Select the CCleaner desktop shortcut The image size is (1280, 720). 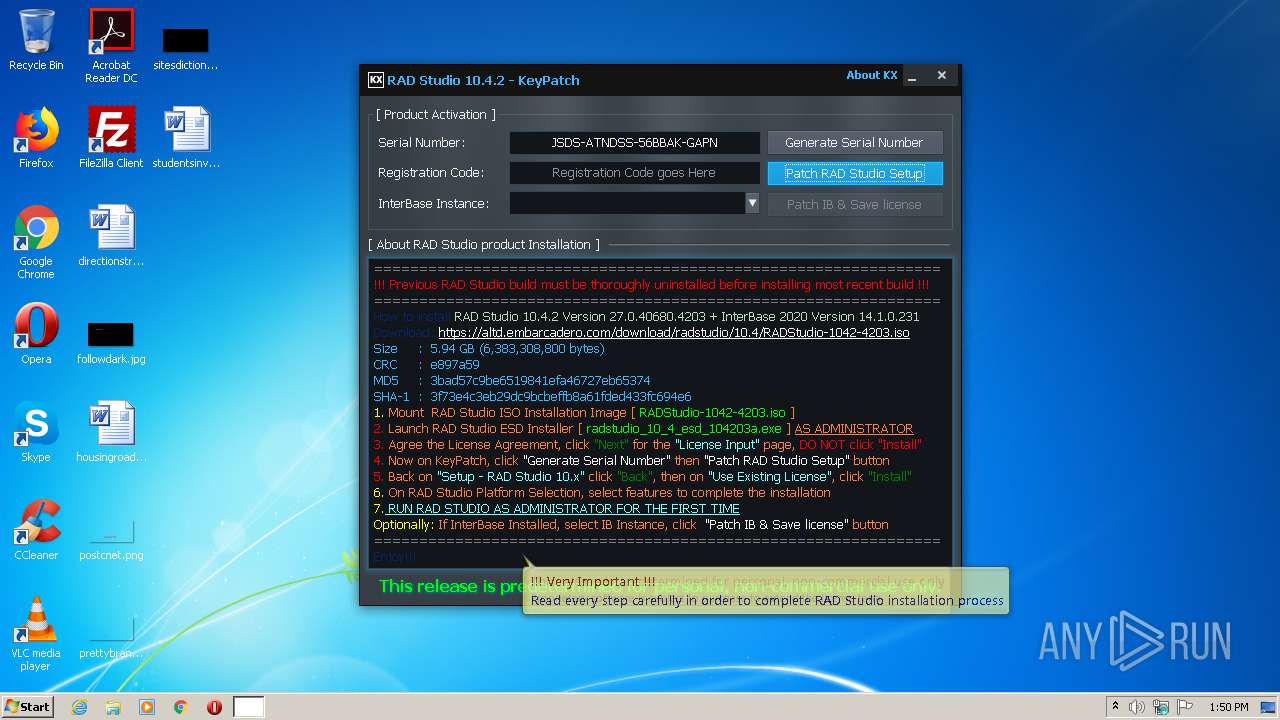(36, 529)
